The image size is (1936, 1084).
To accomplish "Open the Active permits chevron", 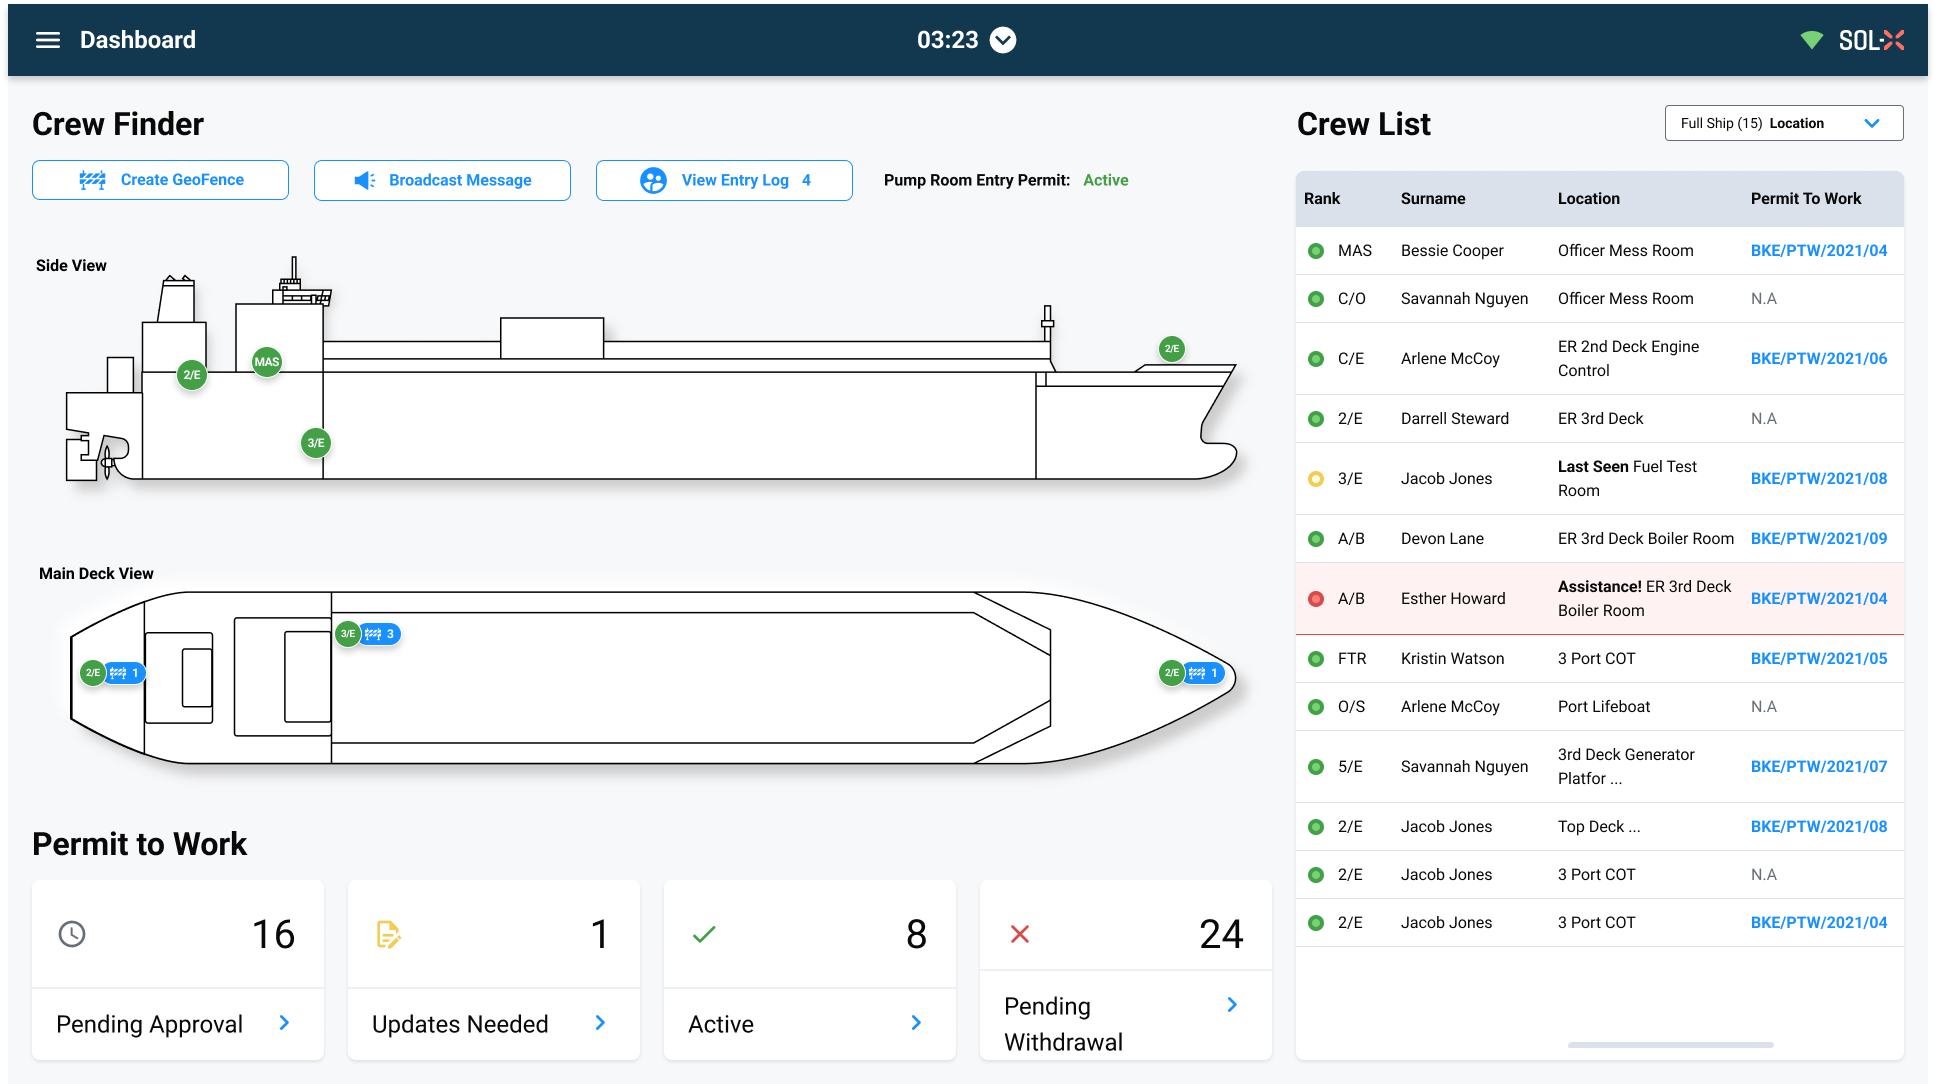I will tap(916, 1023).
